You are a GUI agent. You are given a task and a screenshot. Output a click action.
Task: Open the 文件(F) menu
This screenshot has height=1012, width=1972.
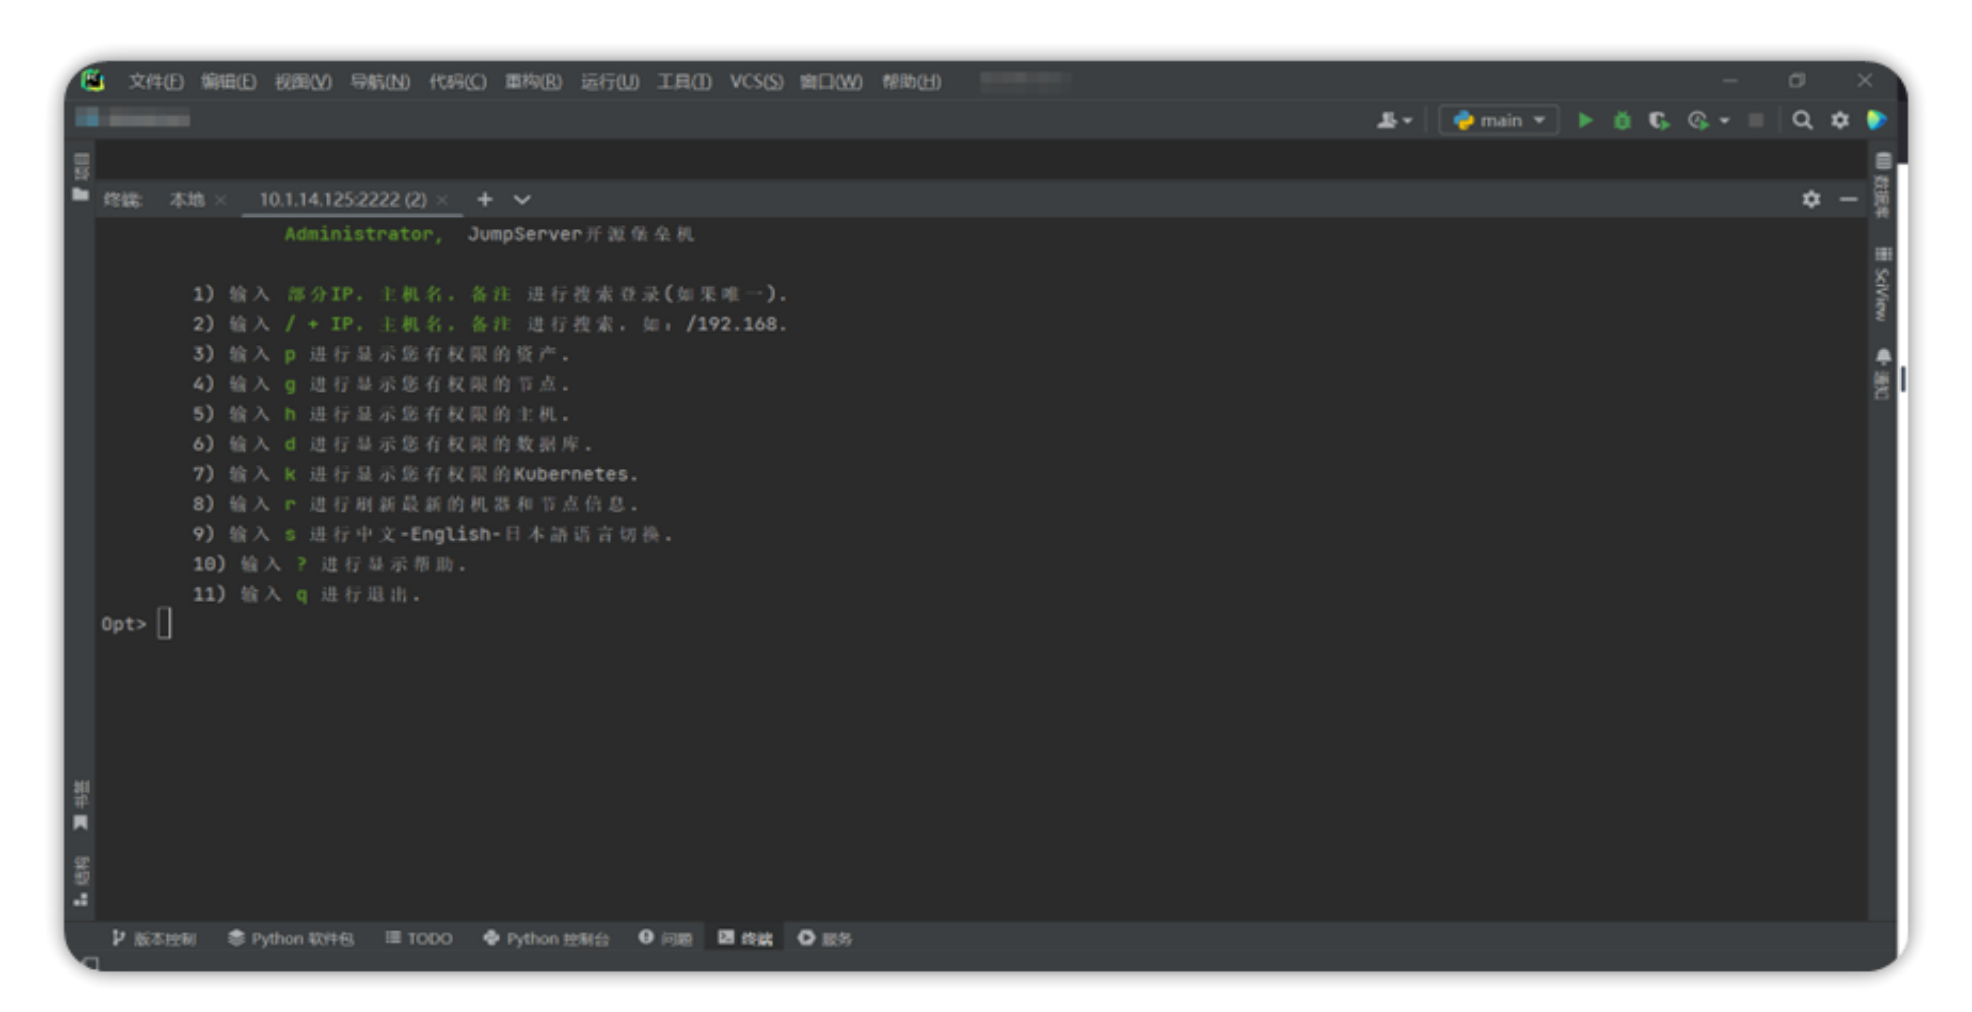point(155,81)
